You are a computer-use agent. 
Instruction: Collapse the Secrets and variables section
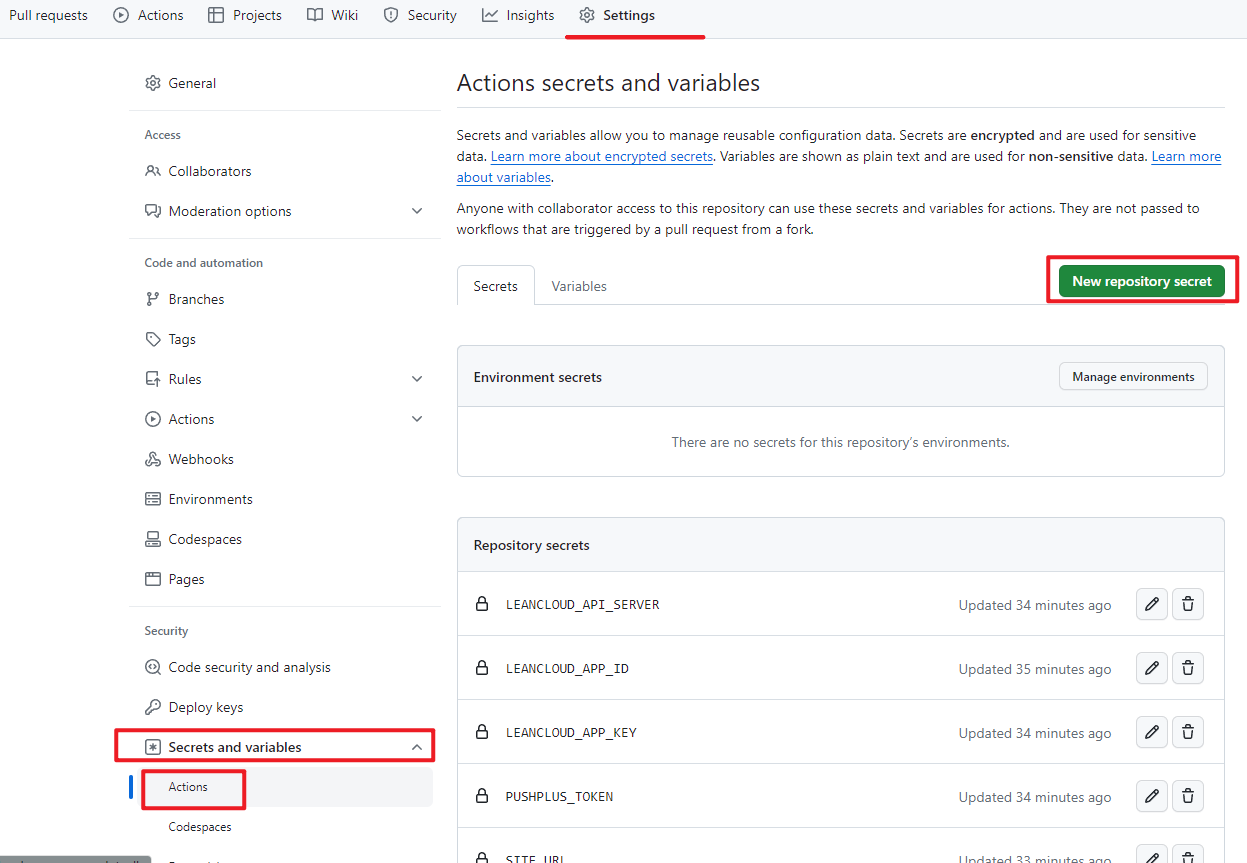[417, 747]
